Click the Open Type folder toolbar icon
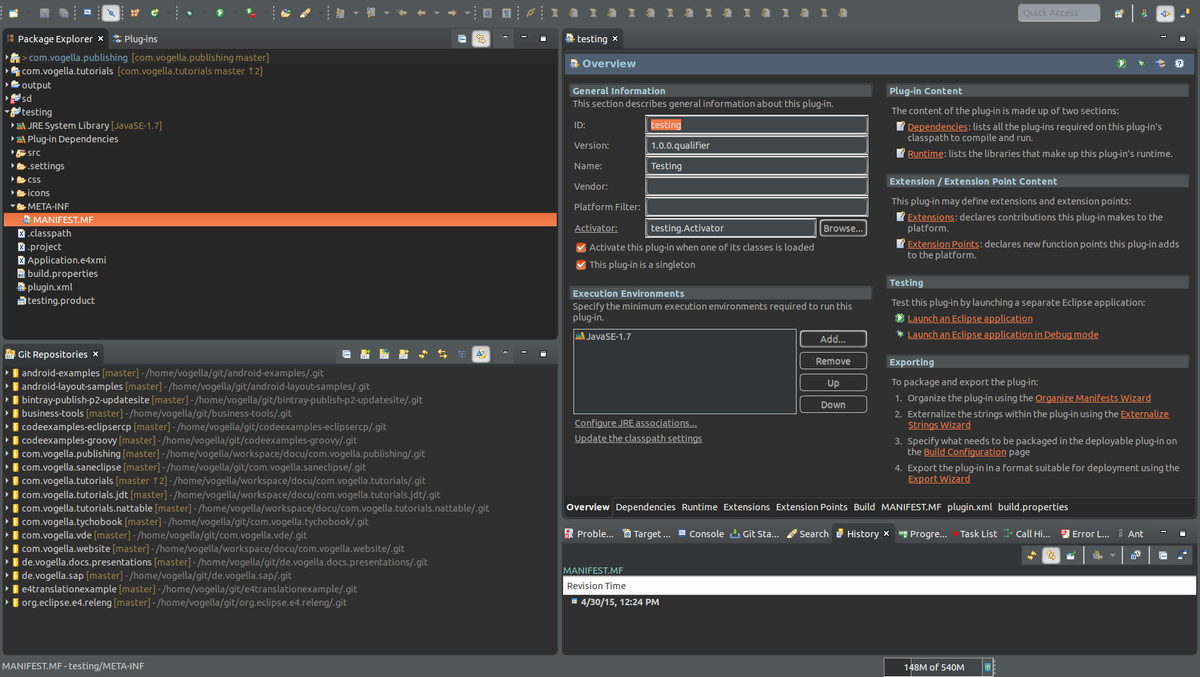This screenshot has height=677, width=1200. click(286, 13)
